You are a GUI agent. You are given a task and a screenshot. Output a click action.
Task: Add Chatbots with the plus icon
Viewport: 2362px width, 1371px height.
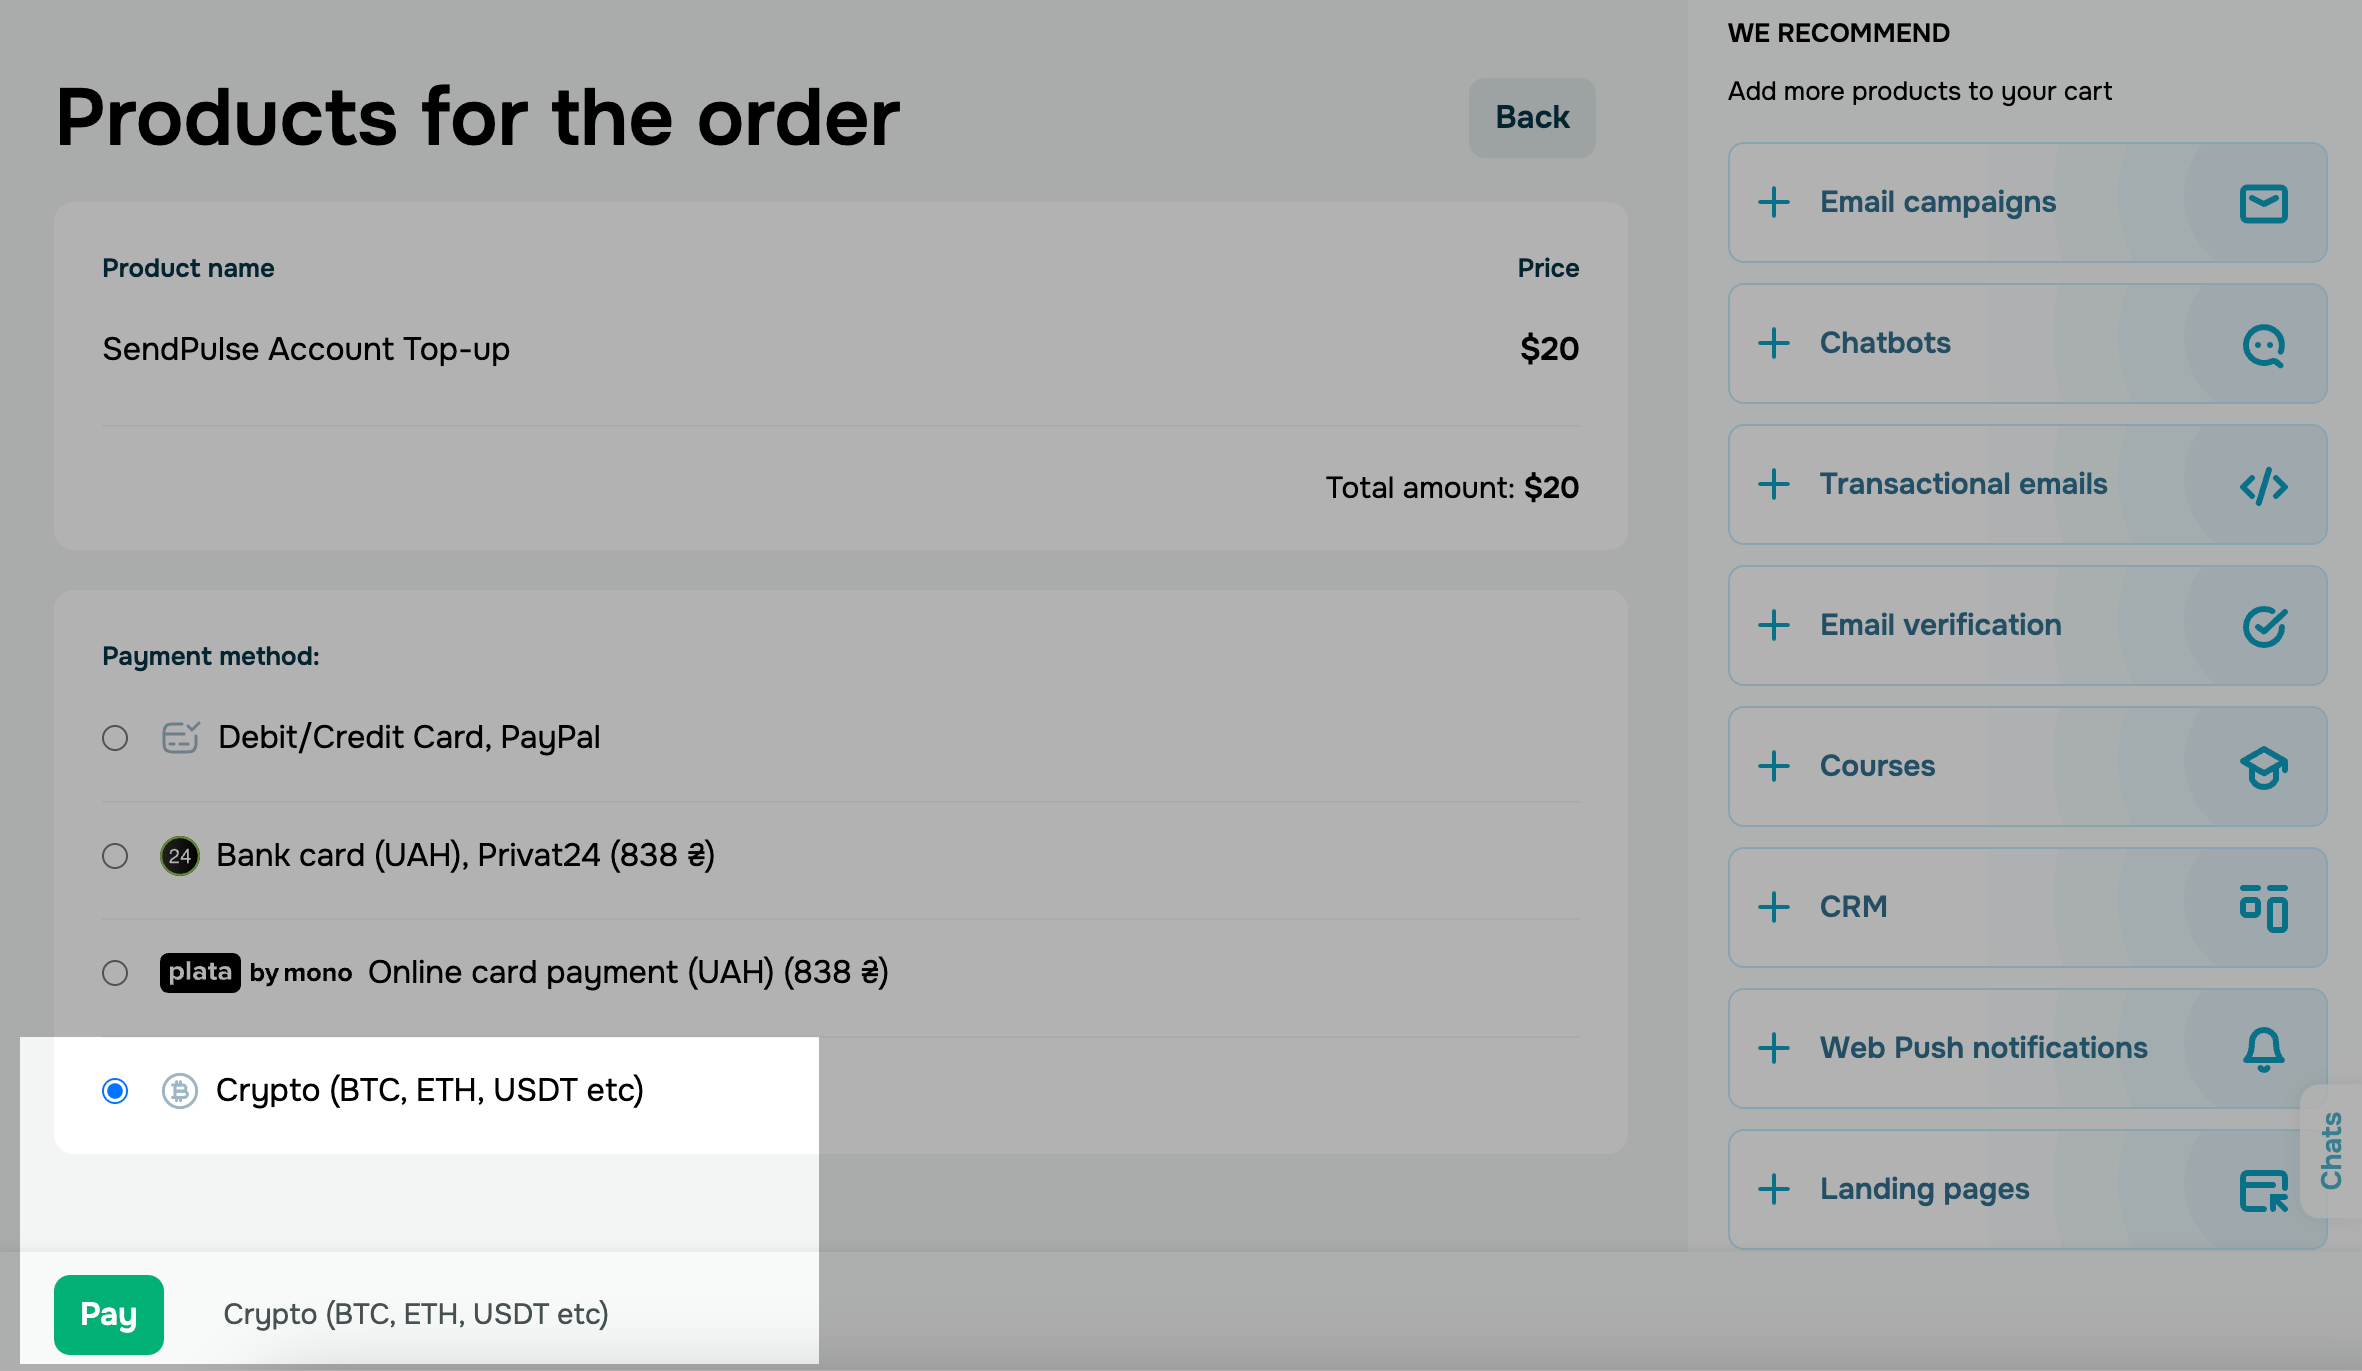click(x=1774, y=343)
